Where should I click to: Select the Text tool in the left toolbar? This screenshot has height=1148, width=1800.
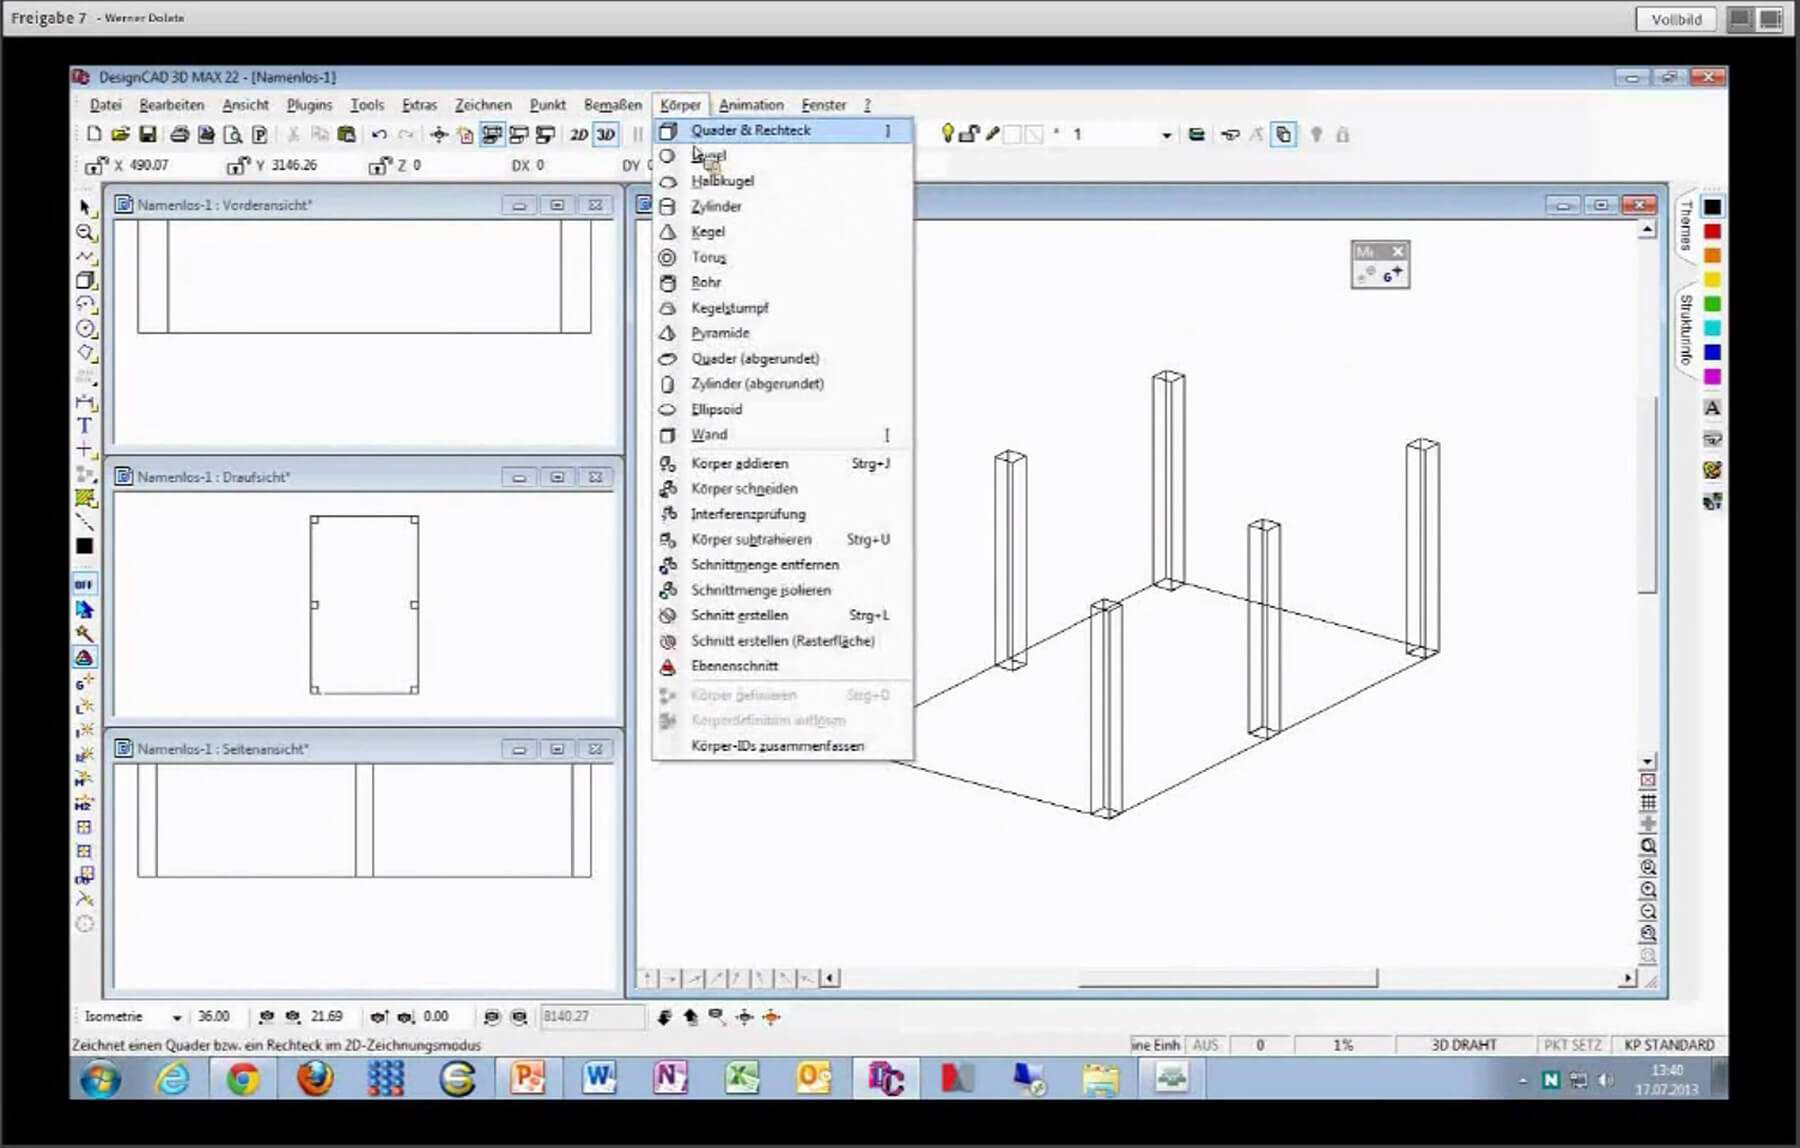[x=84, y=425]
